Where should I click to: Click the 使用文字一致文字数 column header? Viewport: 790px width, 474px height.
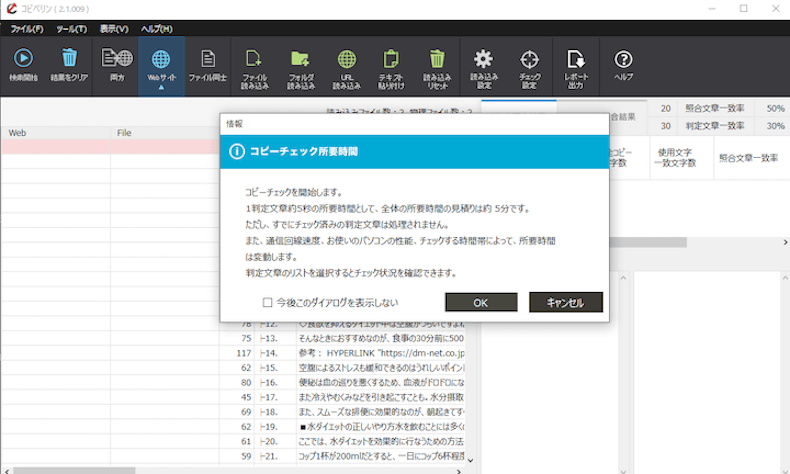(x=681, y=158)
